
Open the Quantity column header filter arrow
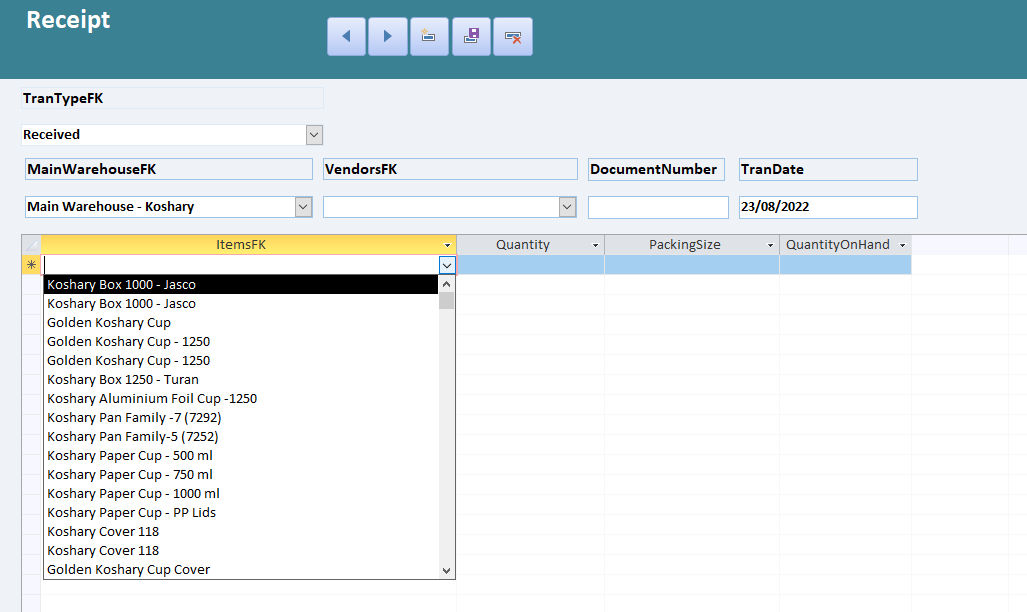[x=595, y=245]
